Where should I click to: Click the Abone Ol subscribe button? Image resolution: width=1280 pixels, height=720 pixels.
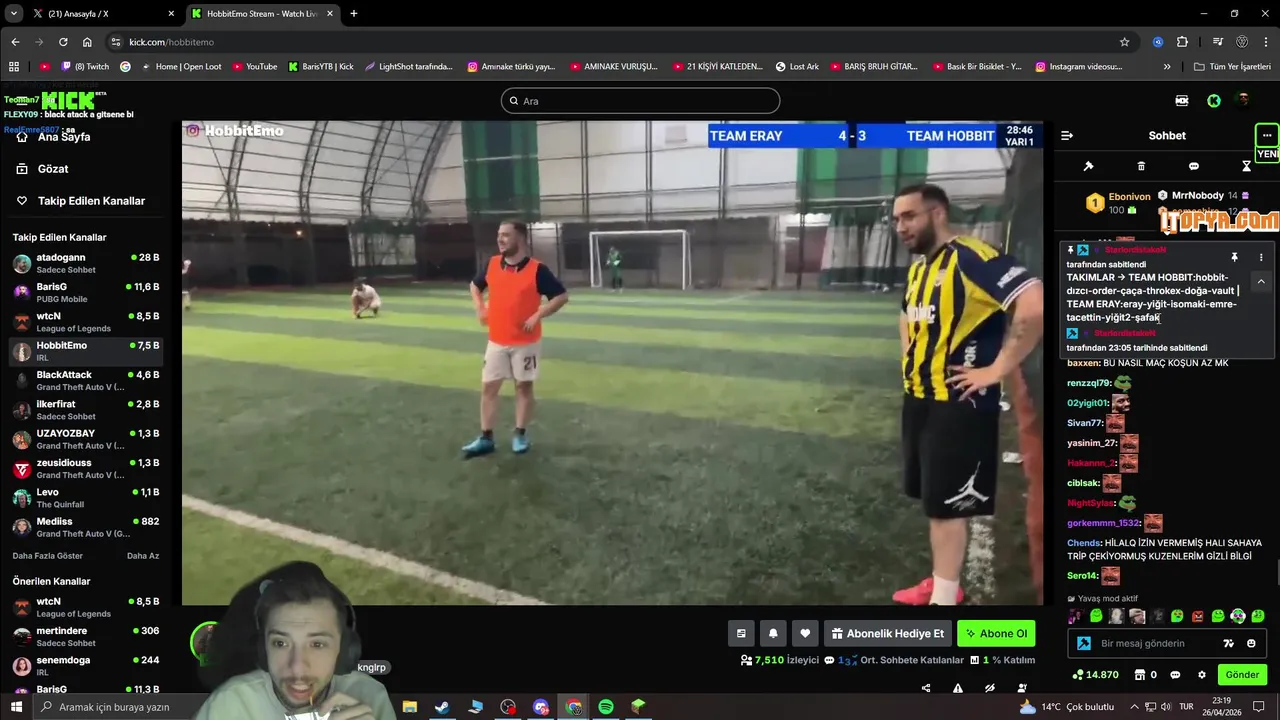click(x=996, y=633)
